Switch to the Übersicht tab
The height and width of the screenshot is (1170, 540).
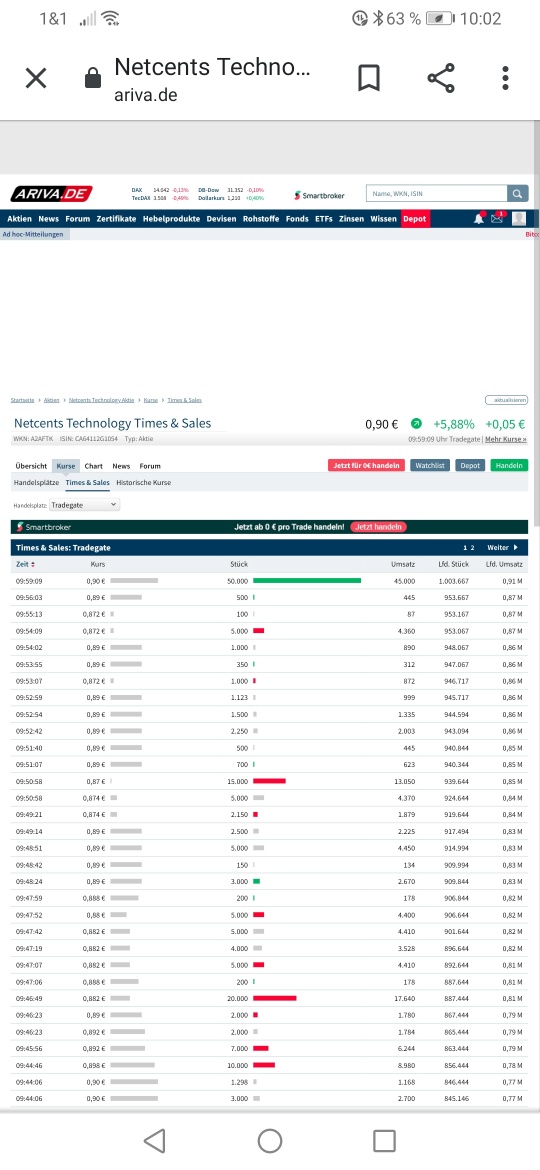31,466
